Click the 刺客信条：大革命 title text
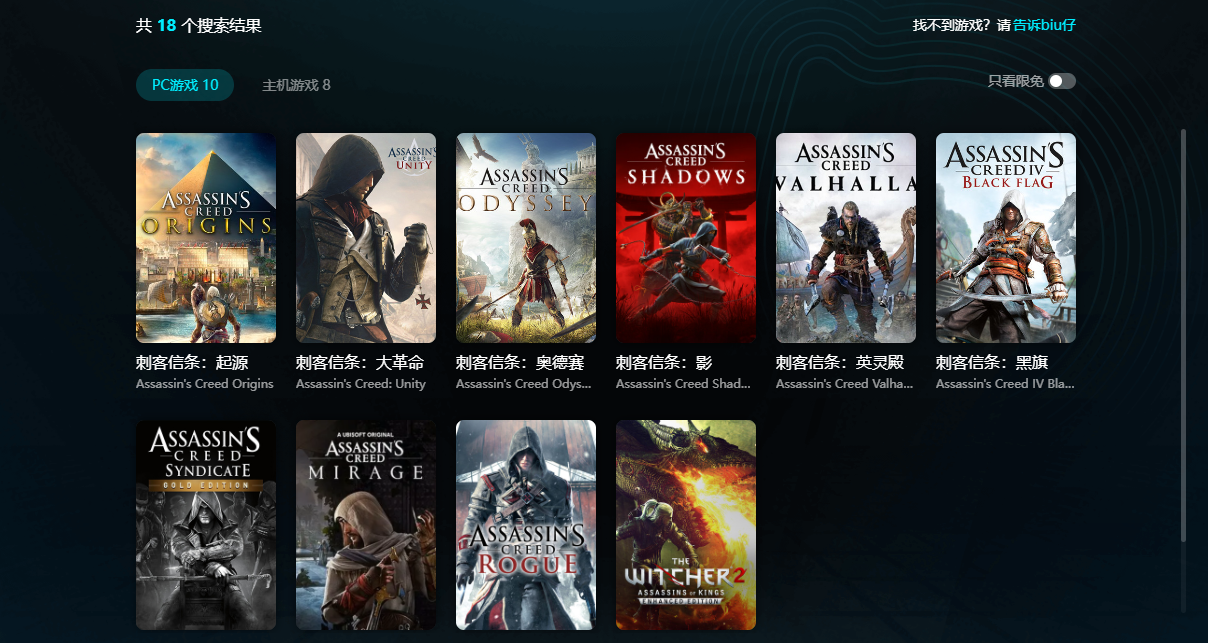 [x=360, y=362]
